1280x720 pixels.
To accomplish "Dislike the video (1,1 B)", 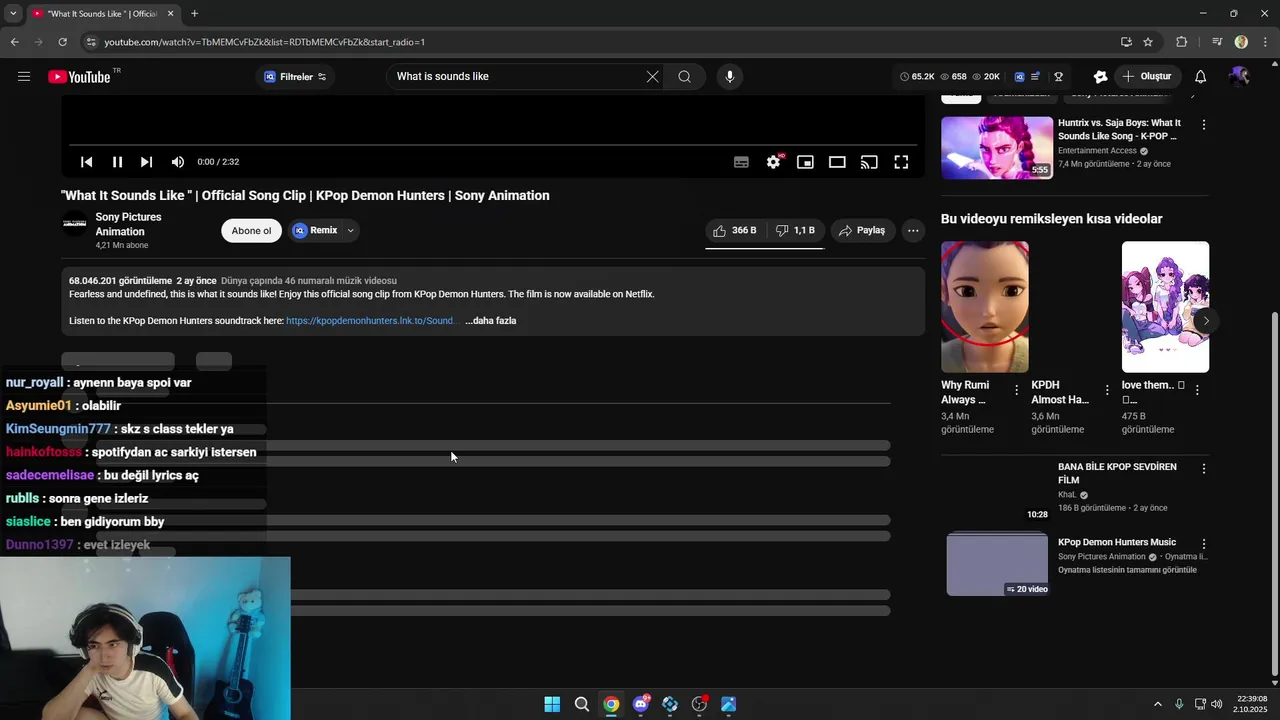I will tap(796, 230).
